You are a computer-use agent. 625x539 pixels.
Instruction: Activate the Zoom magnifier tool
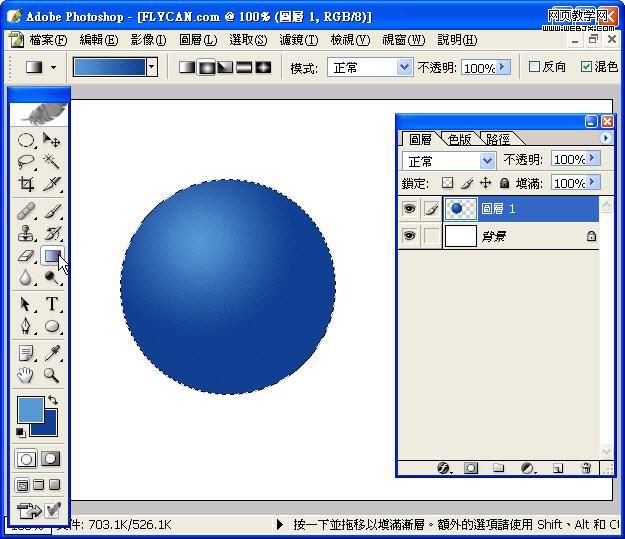52,376
